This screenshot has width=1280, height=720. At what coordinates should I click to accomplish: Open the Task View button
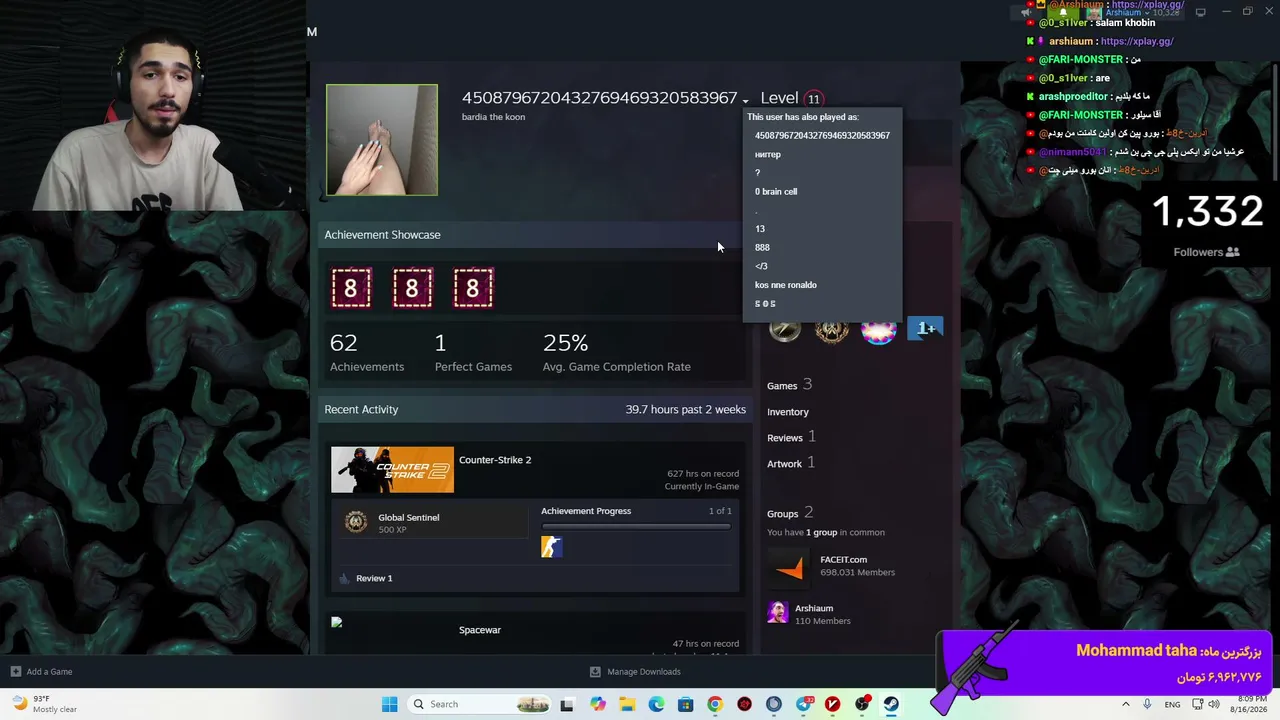point(567,704)
